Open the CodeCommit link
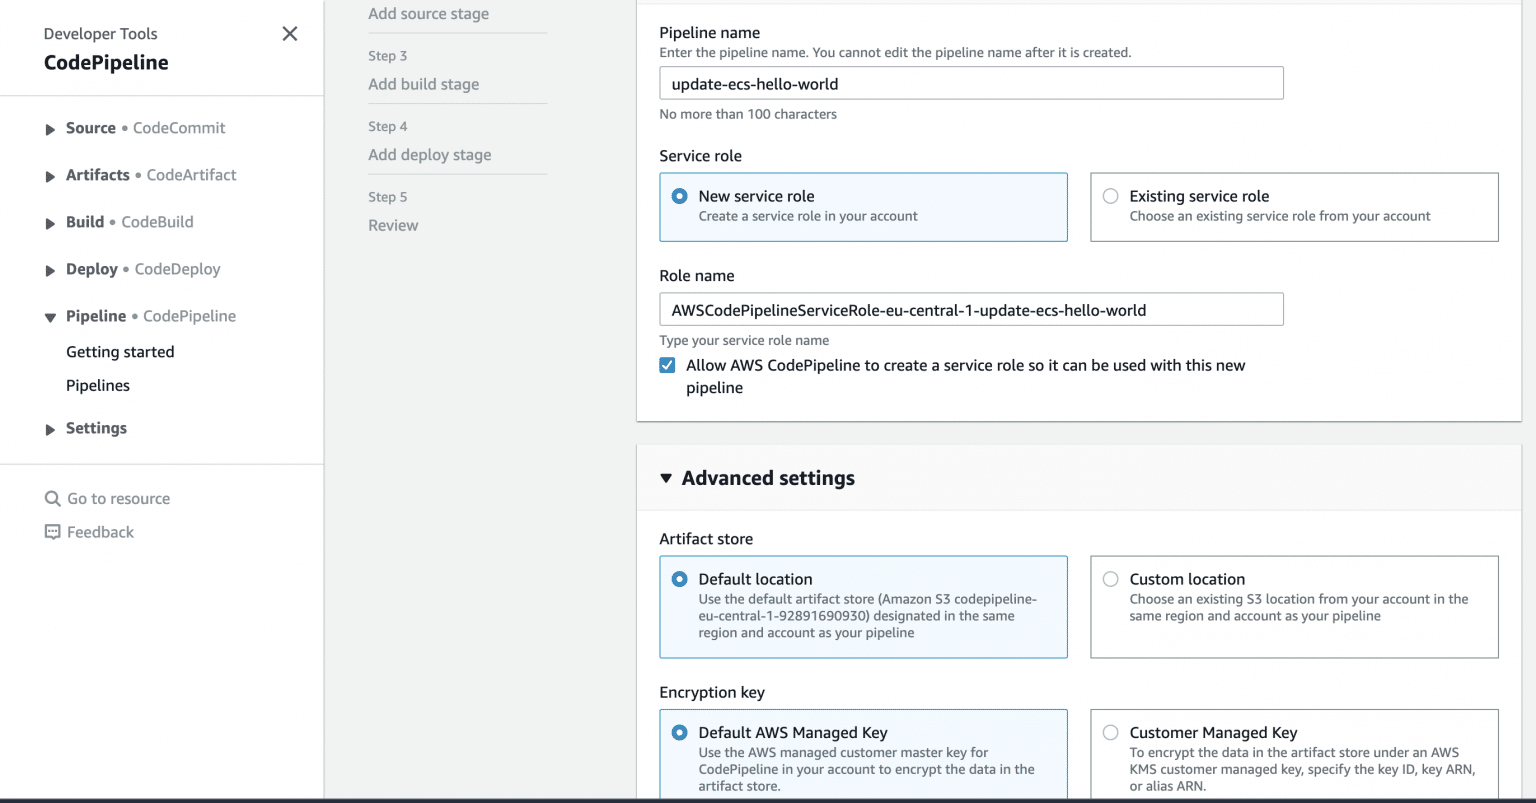This screenshot has width=1536, height=803. (176, 128)
